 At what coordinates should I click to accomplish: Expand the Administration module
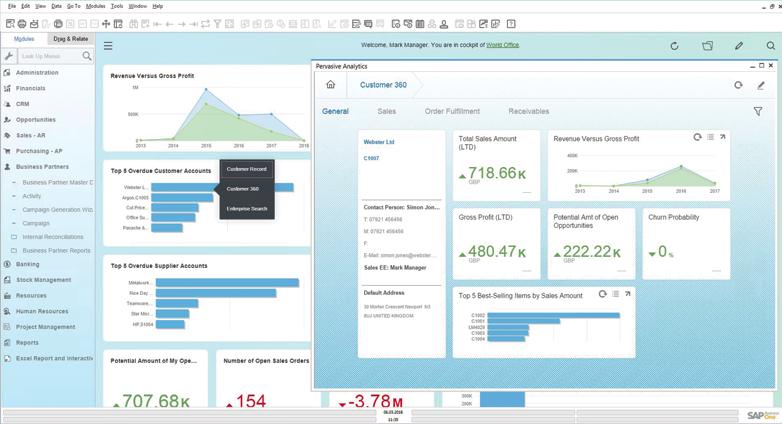click(x=37, y=72)
